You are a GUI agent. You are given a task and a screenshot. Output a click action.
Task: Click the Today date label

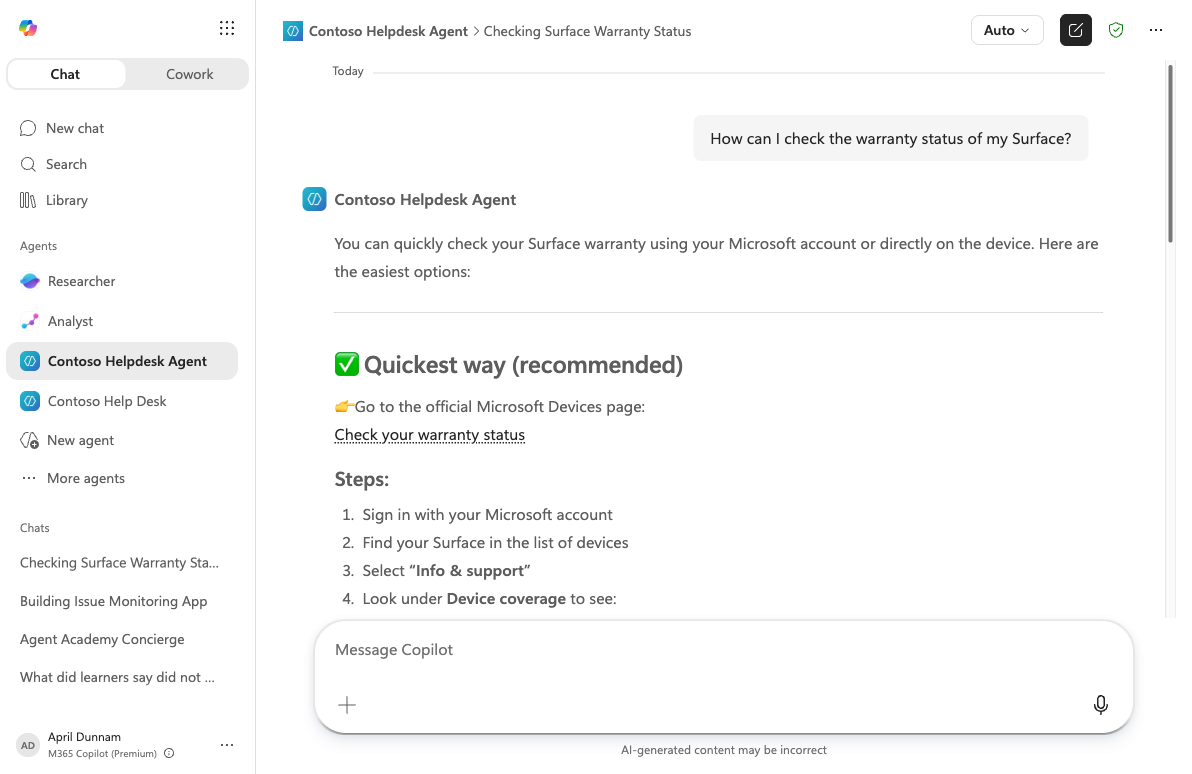pos(348,71)
